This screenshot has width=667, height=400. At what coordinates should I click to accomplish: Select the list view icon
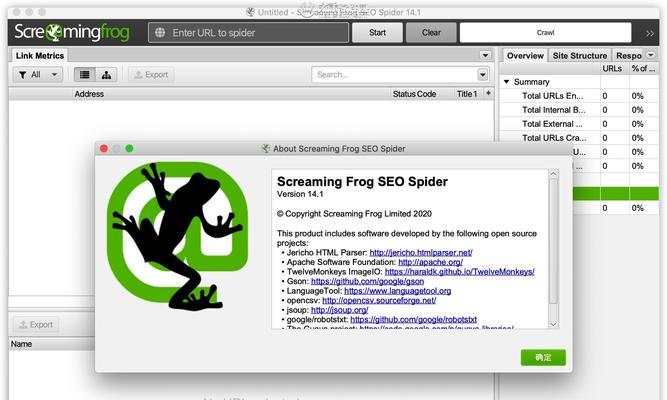click(85, 75)
